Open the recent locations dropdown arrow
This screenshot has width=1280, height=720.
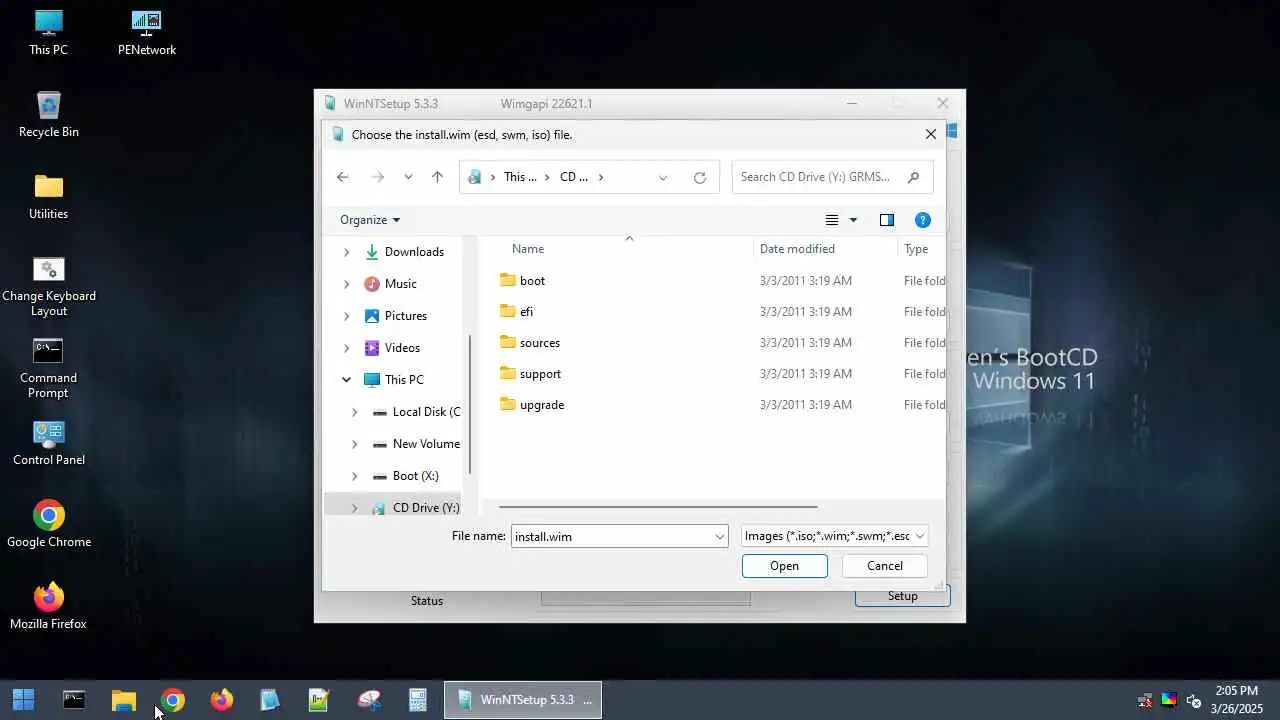[408, 177]
